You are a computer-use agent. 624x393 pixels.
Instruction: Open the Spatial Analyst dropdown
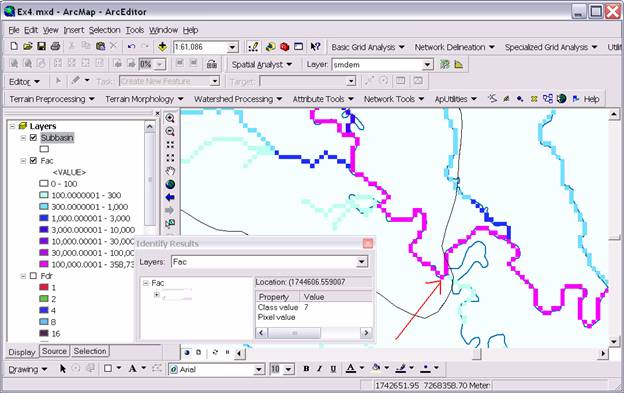click(x=261, y=64)
